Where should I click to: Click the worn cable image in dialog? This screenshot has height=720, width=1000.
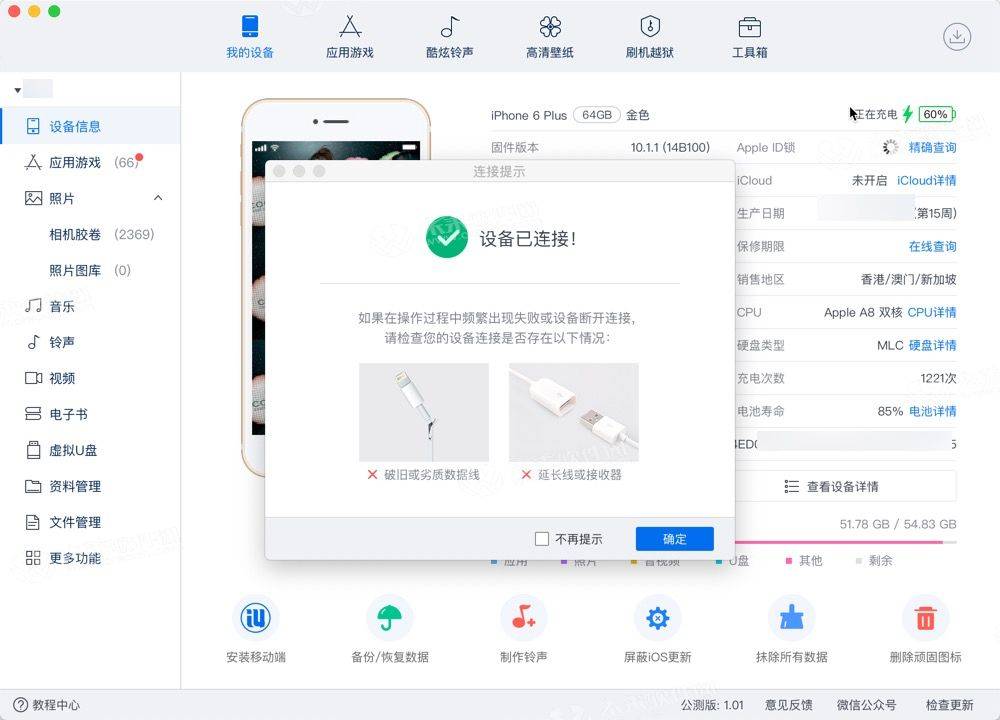pyautogui.click(x=424, y=413)
